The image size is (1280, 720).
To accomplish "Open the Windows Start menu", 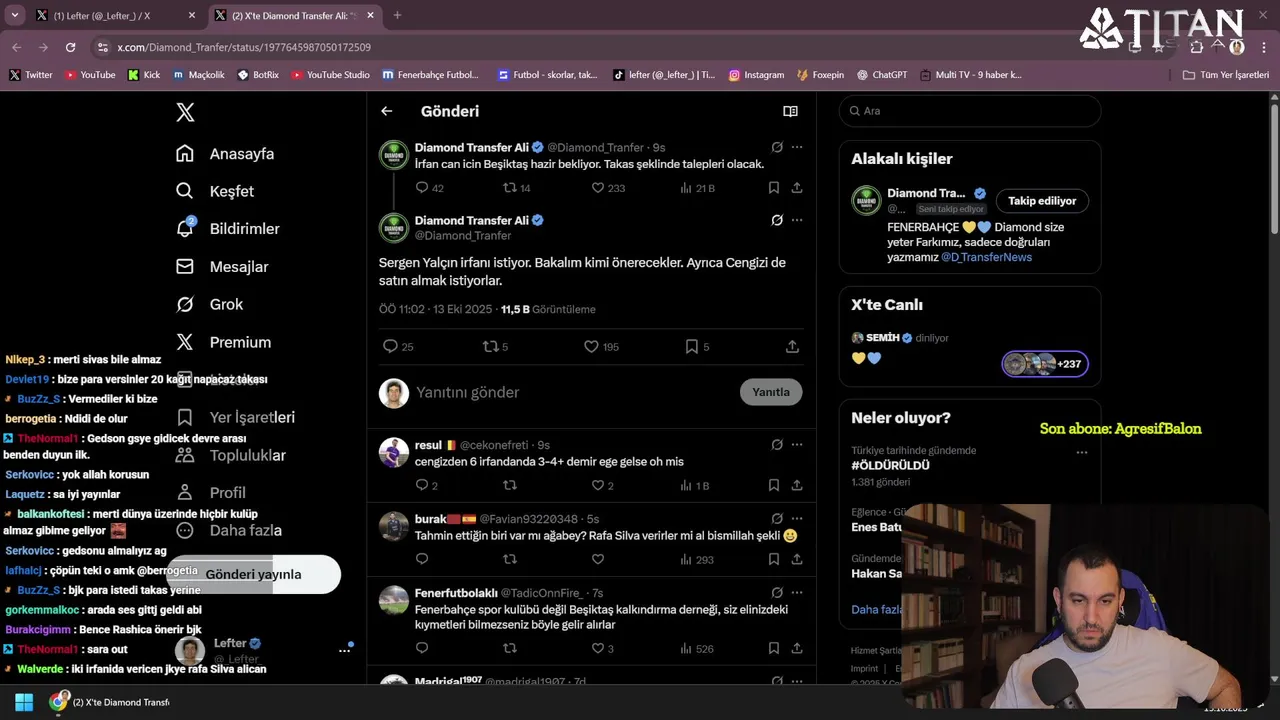I will (24, 702).
